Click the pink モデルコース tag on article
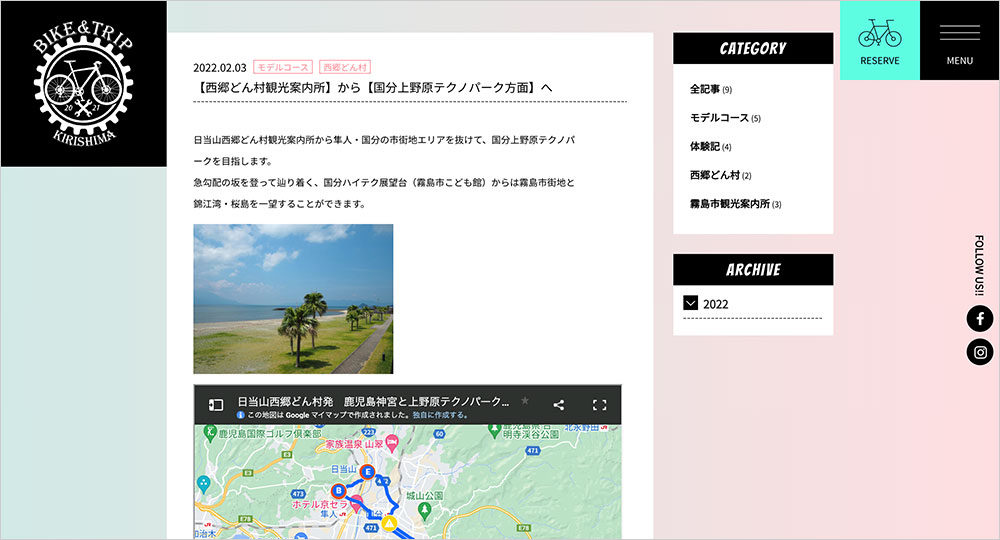The height and width of the screenshot is (540, 1000). (x=283, y=67)
